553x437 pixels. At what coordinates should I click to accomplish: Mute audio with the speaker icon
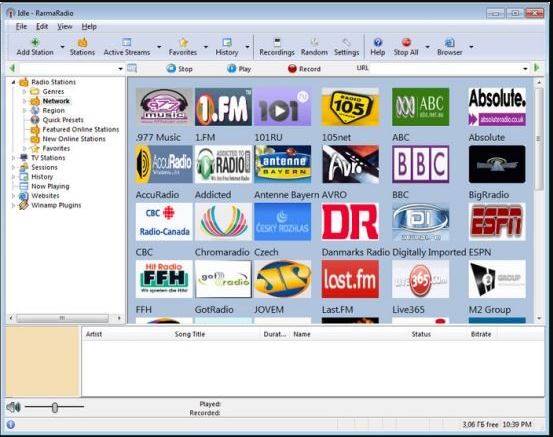tap(13, 407)
